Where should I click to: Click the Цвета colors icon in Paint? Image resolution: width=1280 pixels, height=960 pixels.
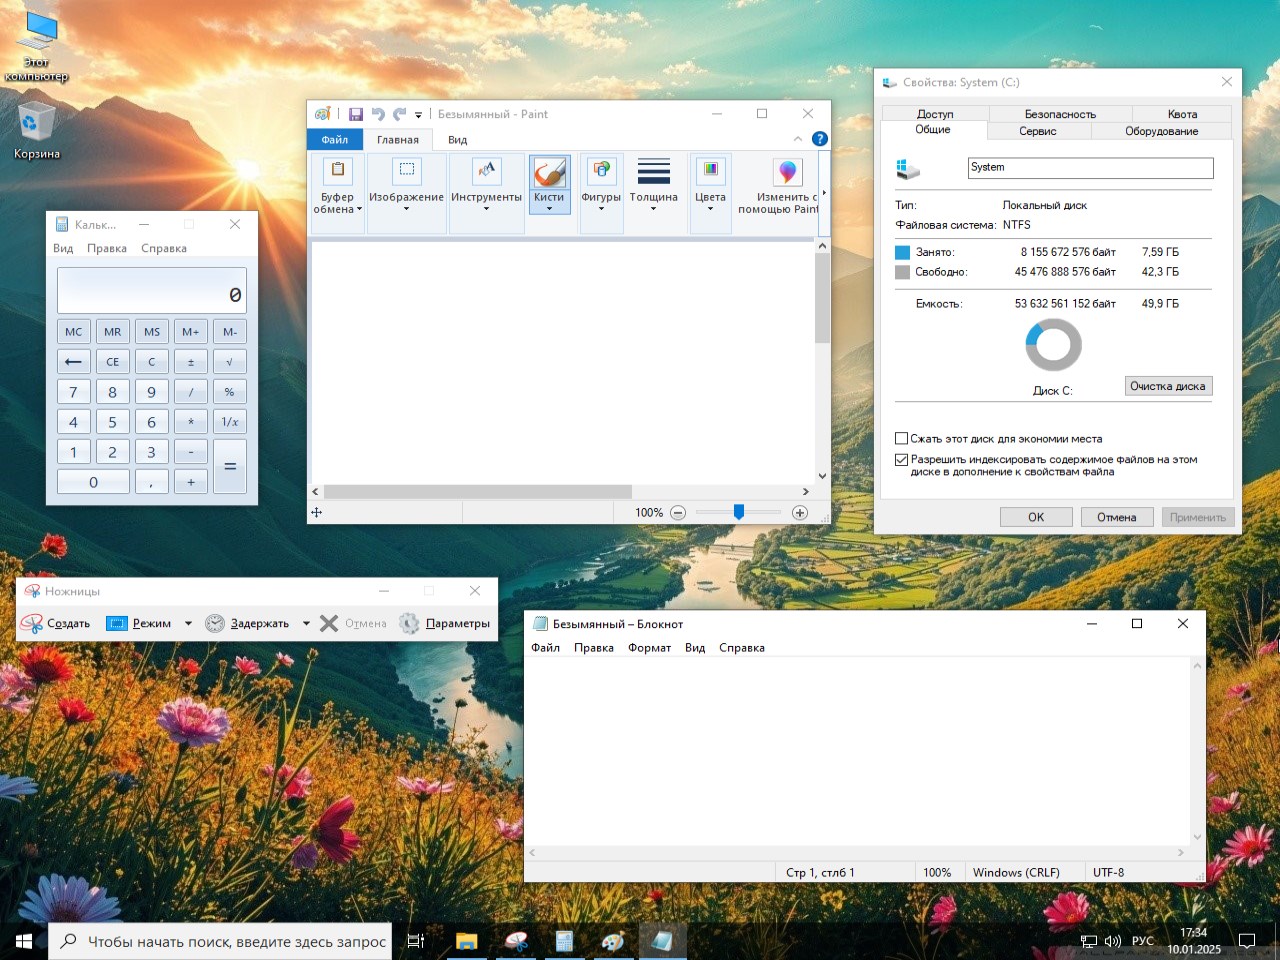coord(711,170)
